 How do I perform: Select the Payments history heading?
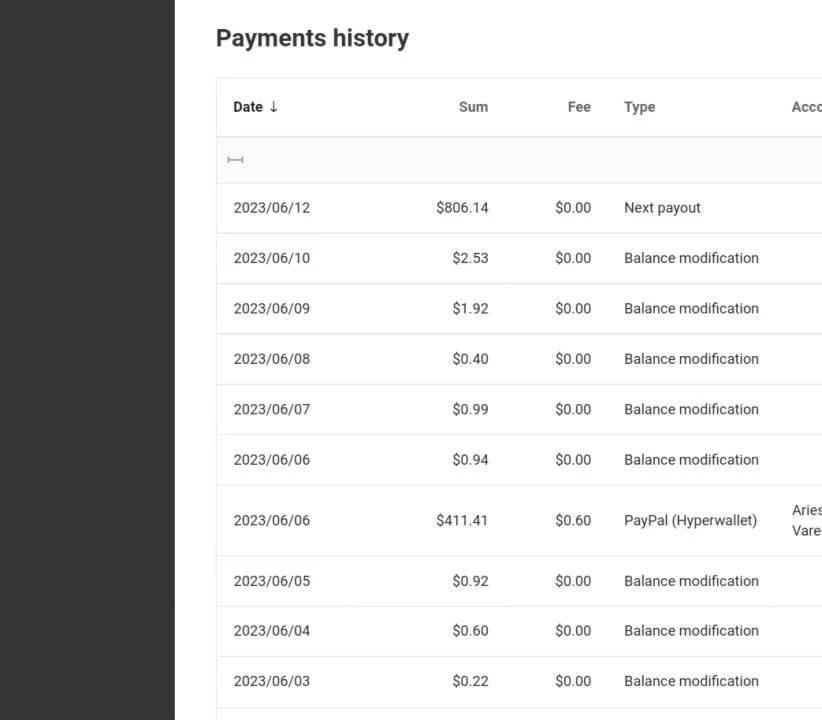(x=312, y=38)
